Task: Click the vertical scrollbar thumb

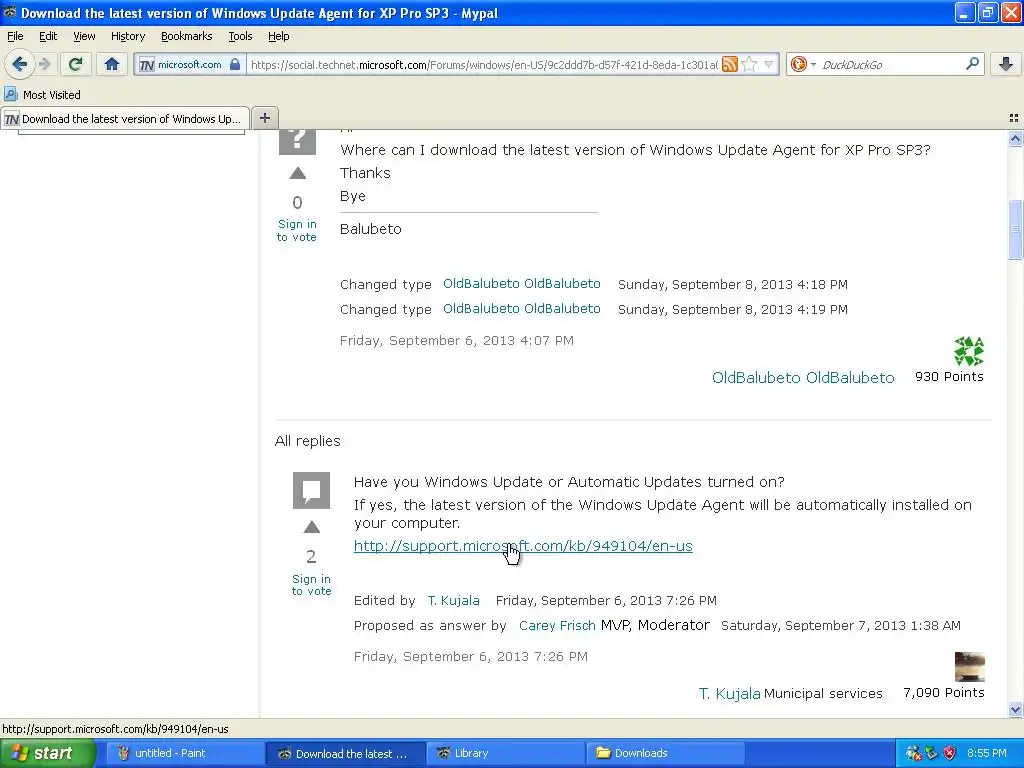Action: click(1015, 229)
